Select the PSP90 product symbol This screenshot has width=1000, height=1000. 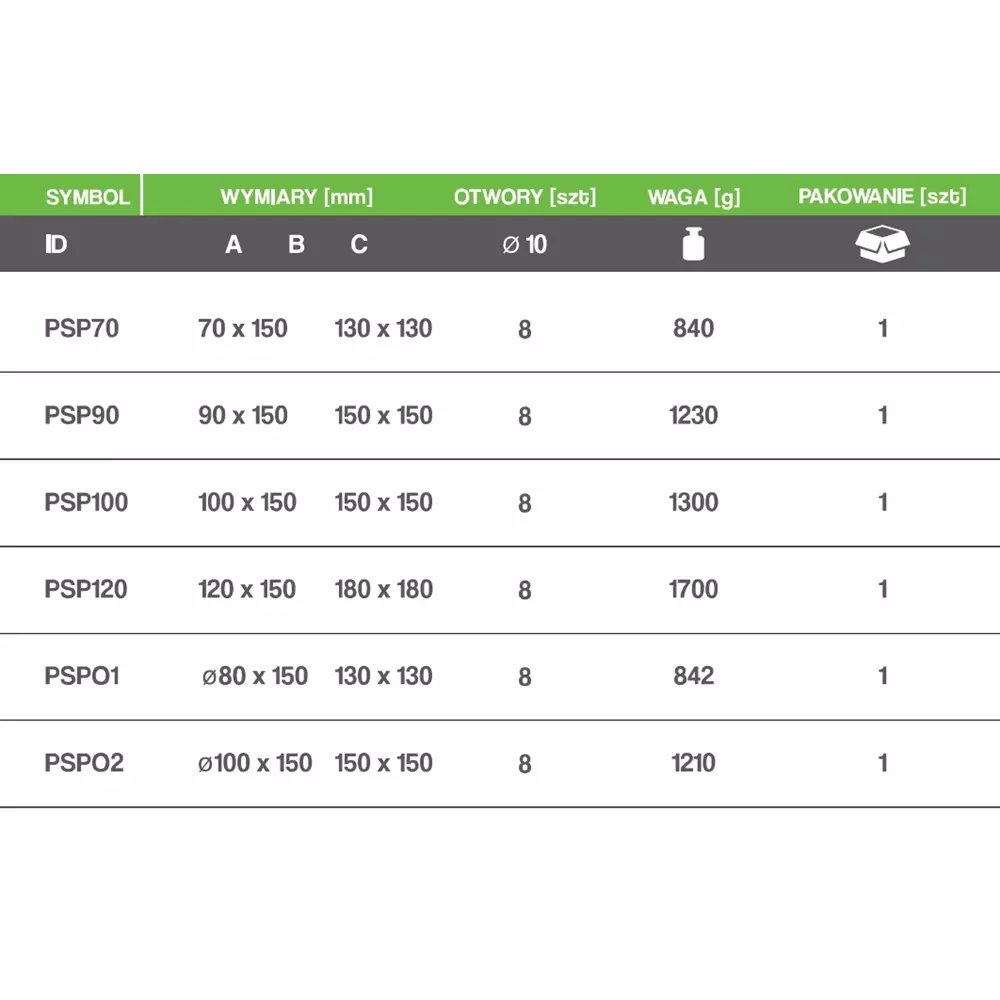click(82, 415)
